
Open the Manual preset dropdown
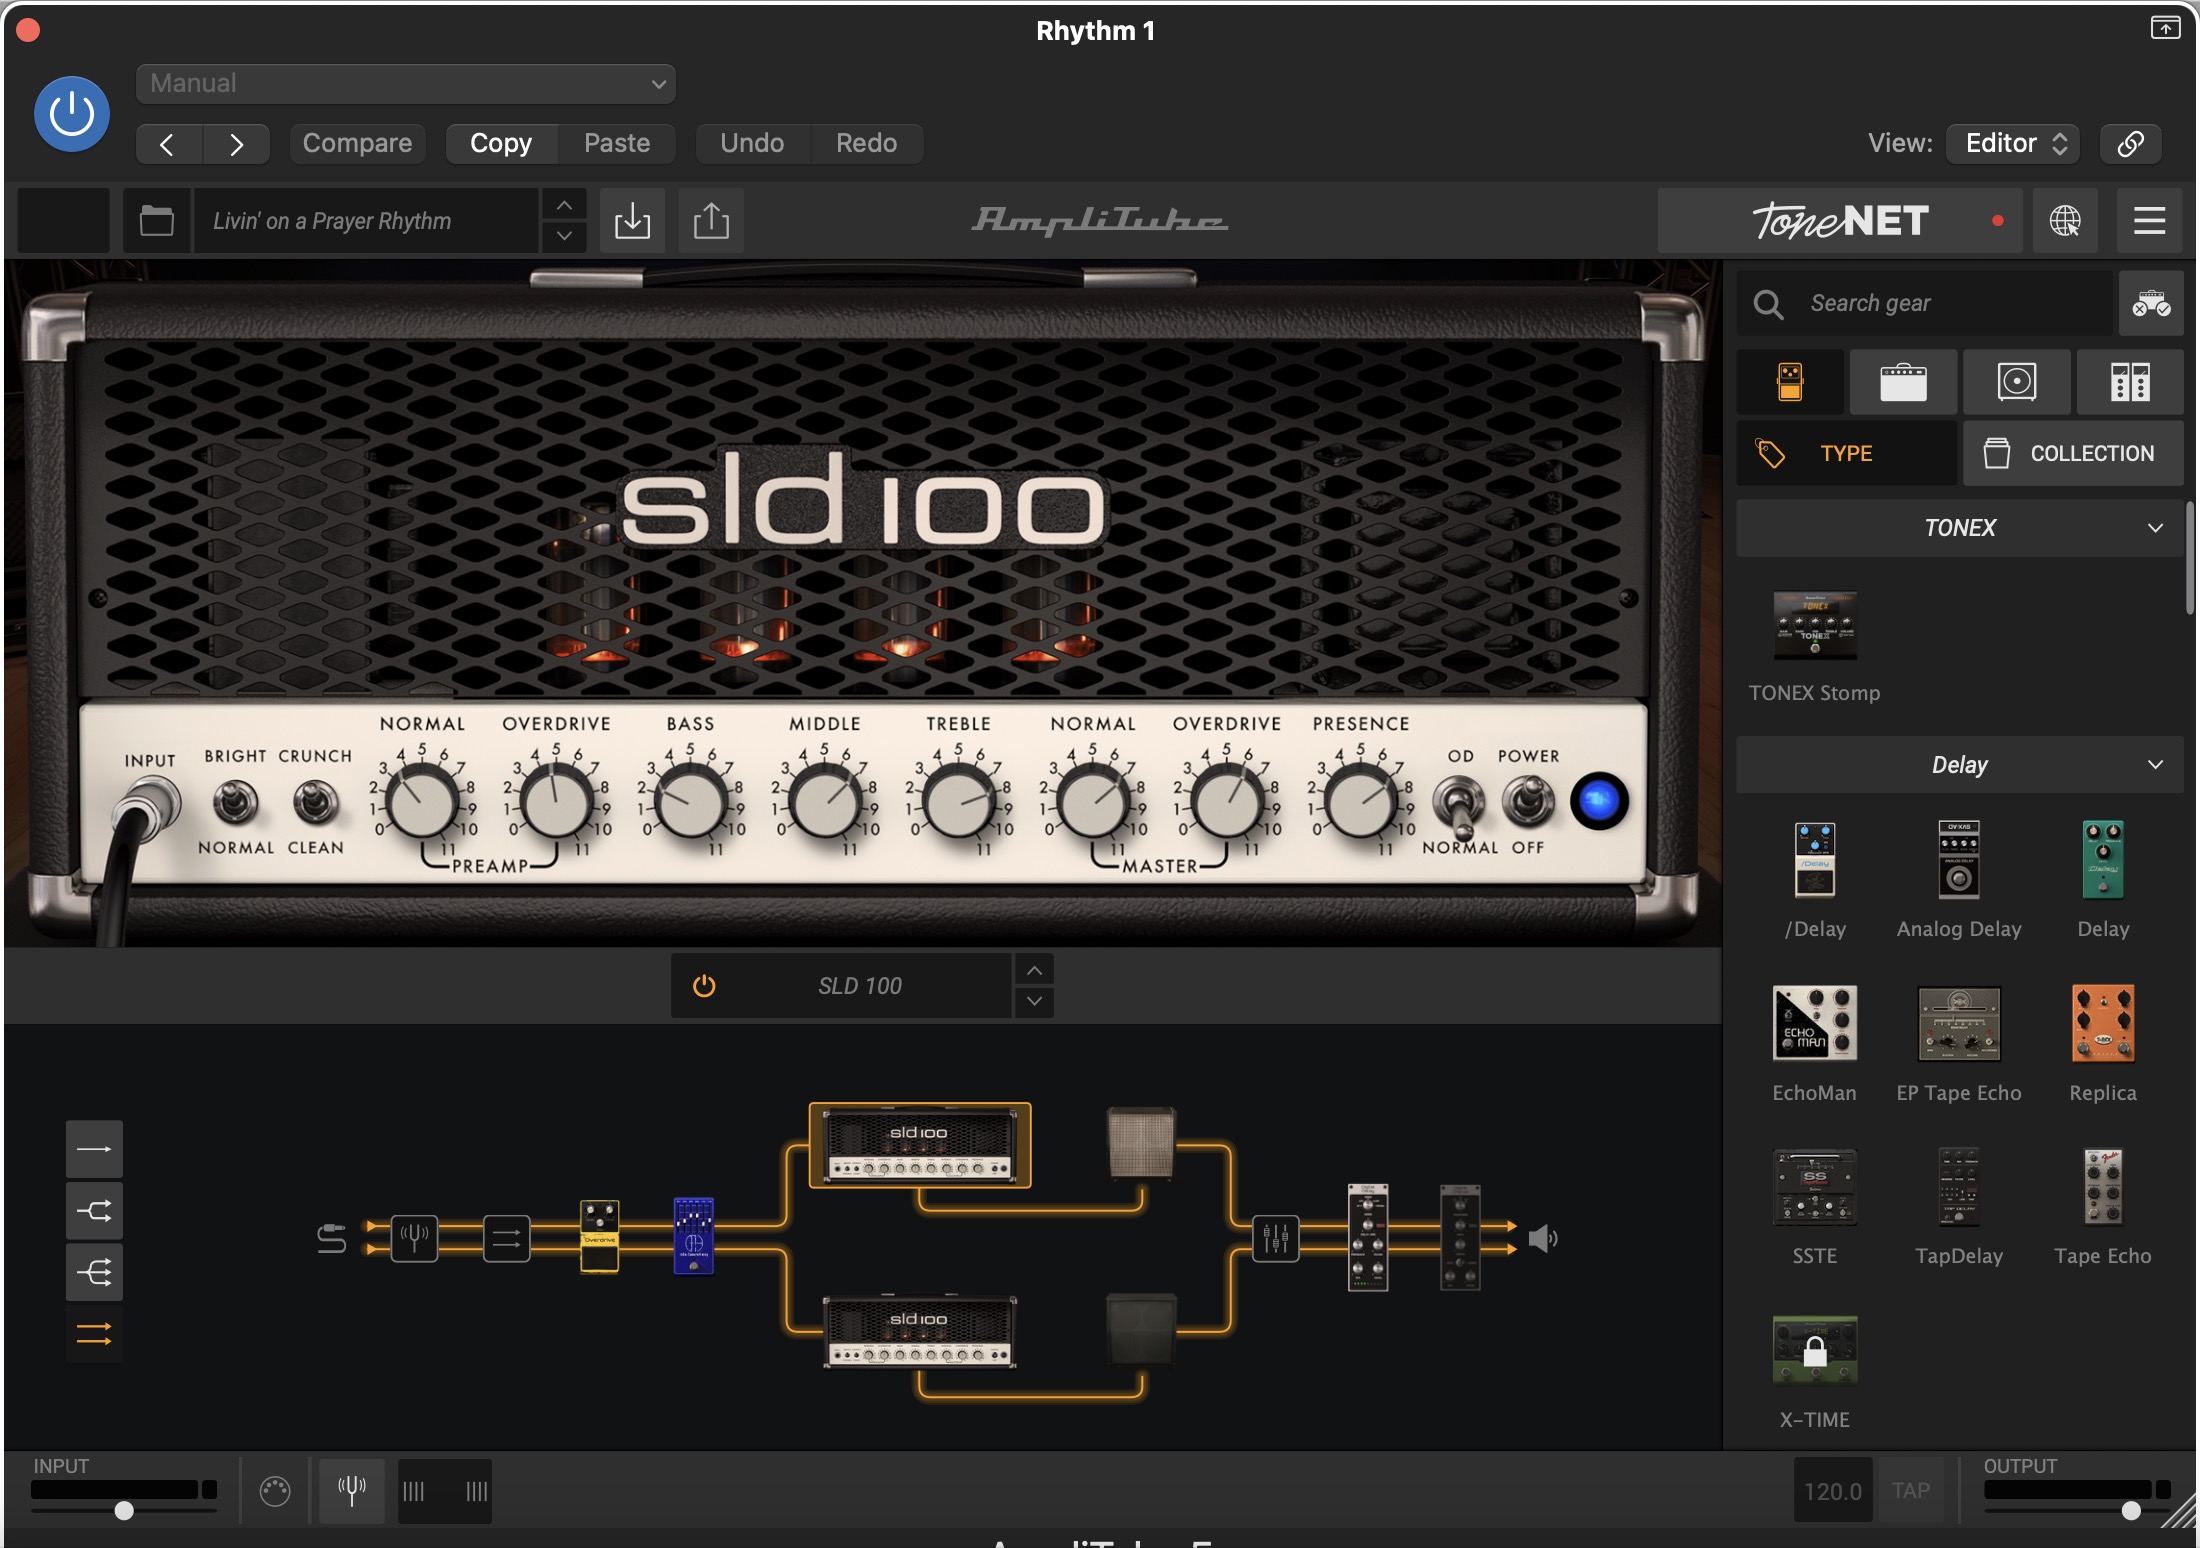tap(406, 84)
